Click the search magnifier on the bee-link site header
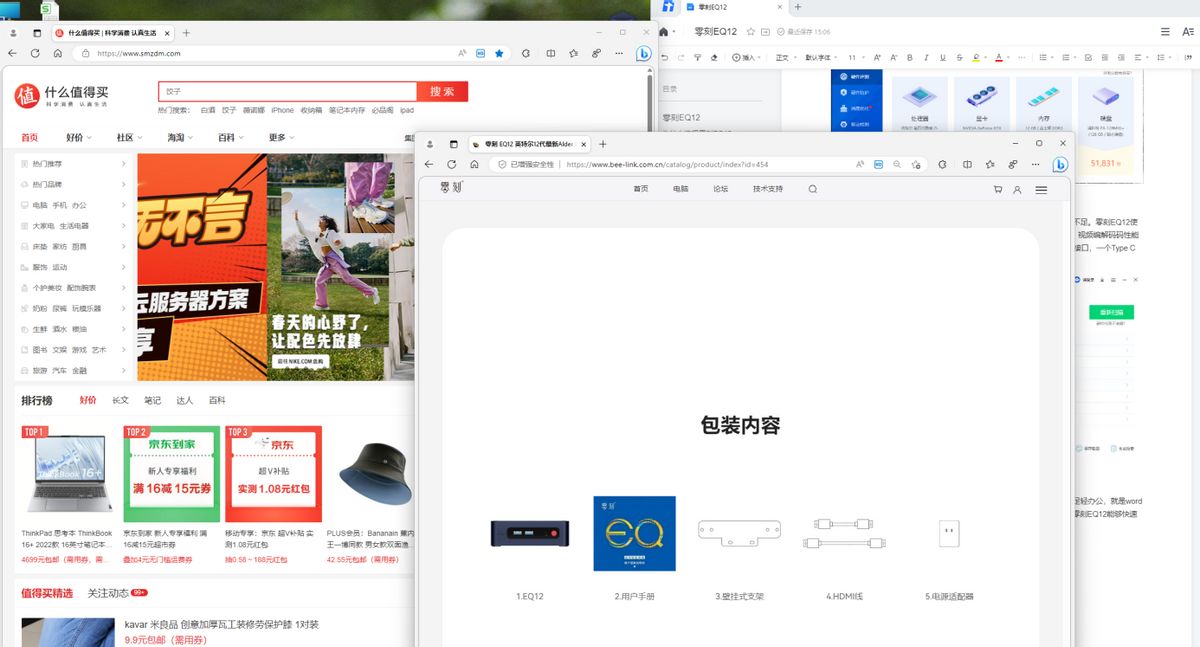 (812, 189)
